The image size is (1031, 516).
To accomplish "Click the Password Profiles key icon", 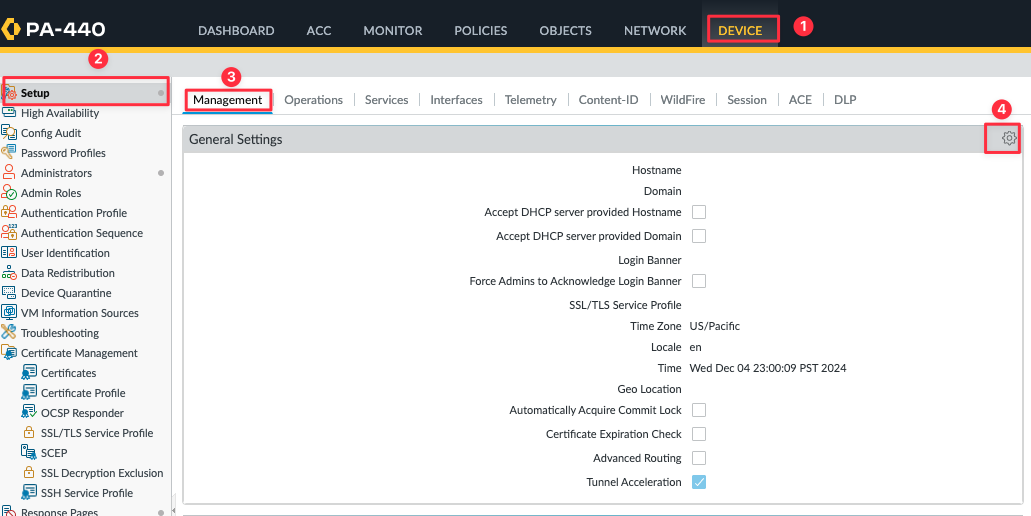I will (9, 153).
